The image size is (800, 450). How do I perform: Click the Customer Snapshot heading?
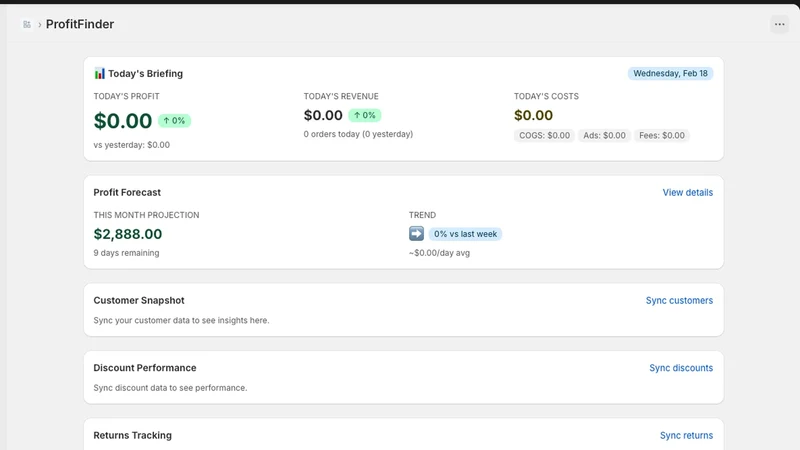[139, 301]
